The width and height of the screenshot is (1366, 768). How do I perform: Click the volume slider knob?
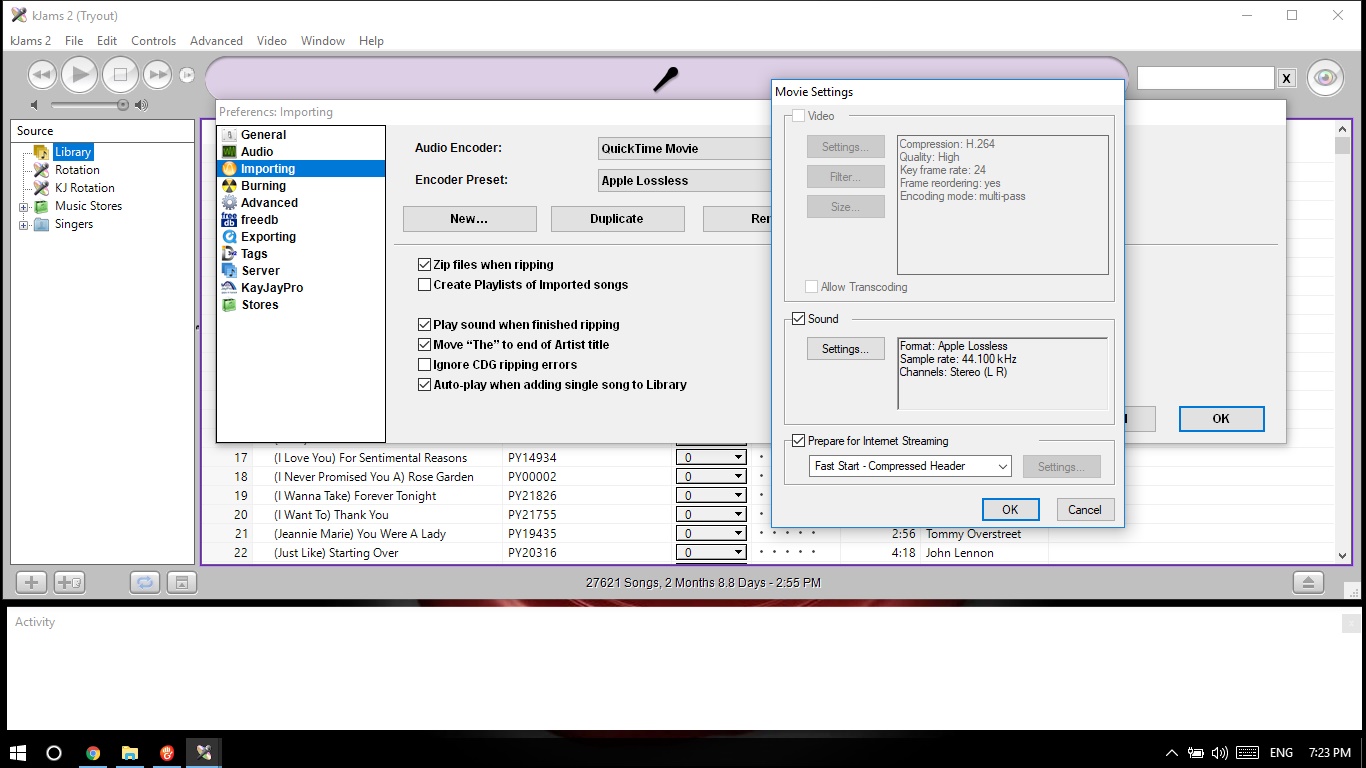(123, 105)
